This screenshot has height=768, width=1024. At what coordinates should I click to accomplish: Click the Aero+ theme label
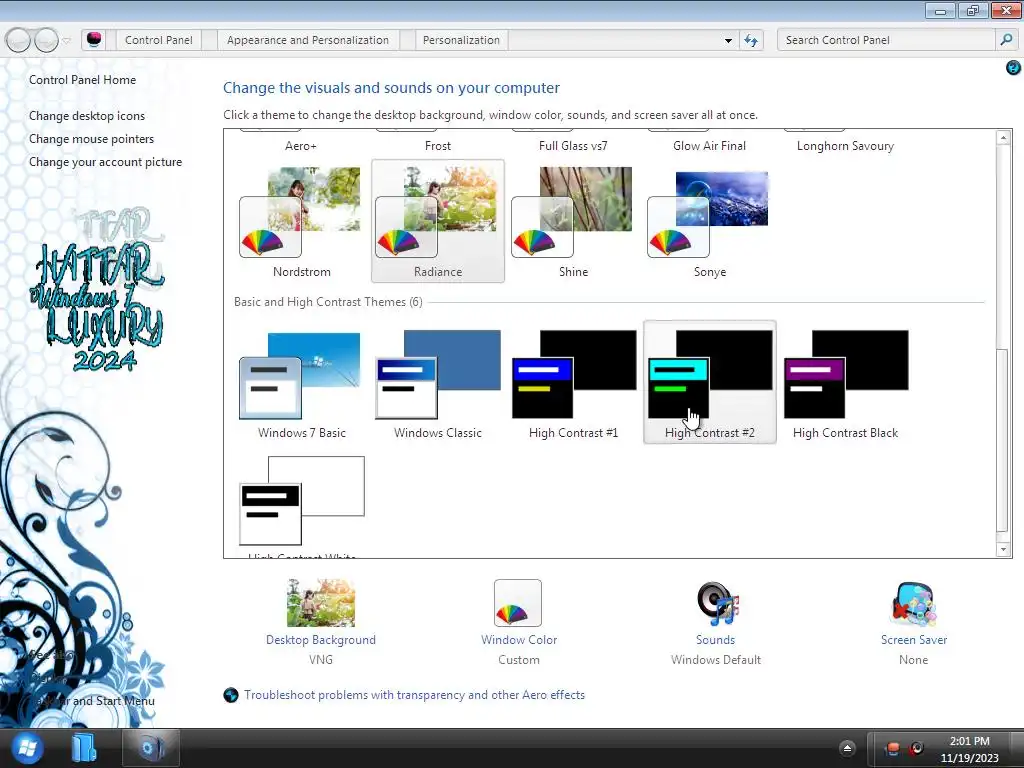pos(300,146)
